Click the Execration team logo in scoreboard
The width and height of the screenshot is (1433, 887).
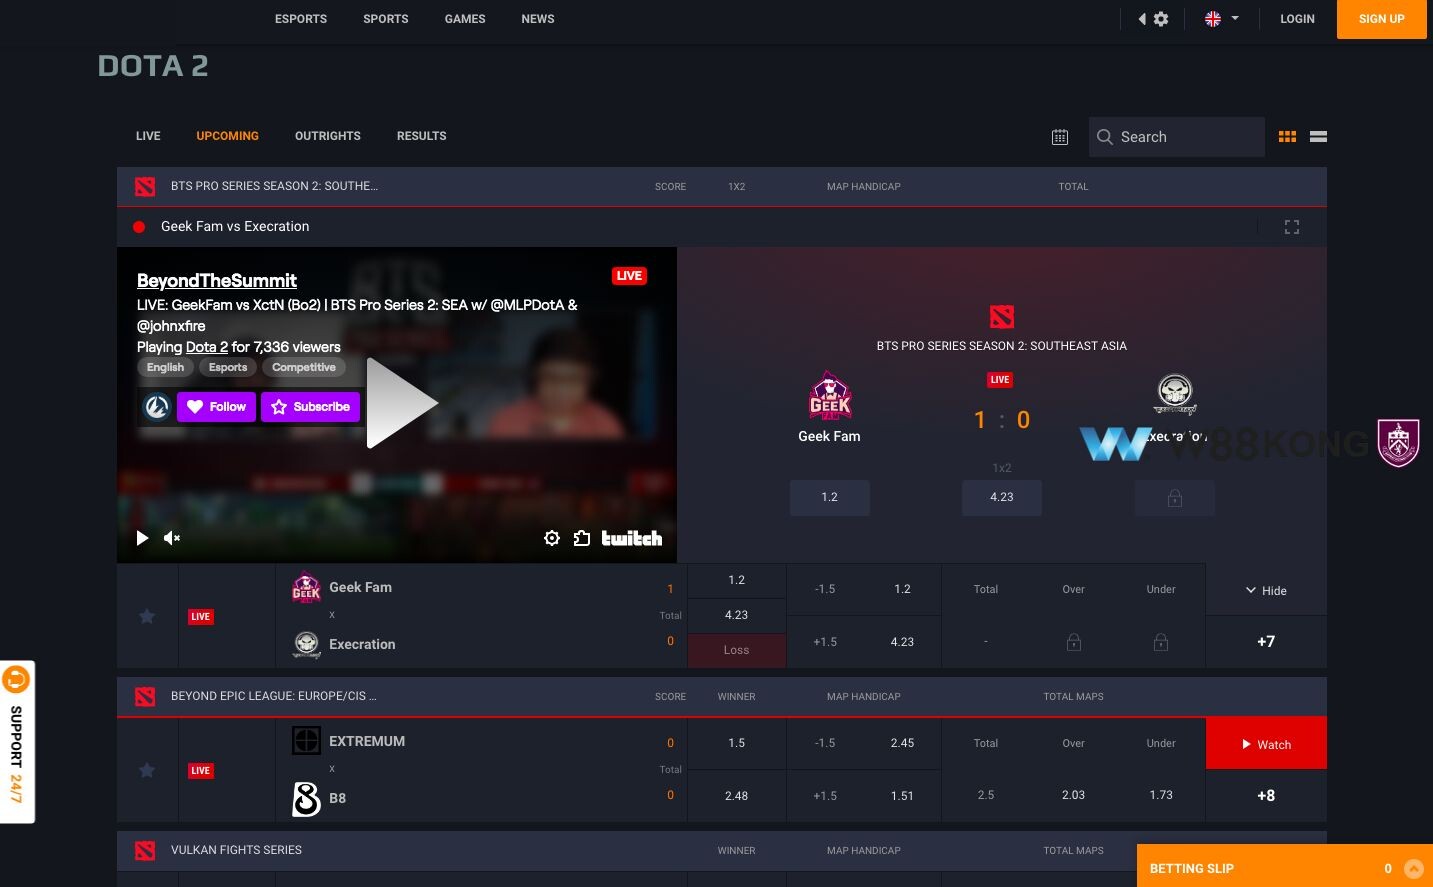click(x=1175, y=395)
